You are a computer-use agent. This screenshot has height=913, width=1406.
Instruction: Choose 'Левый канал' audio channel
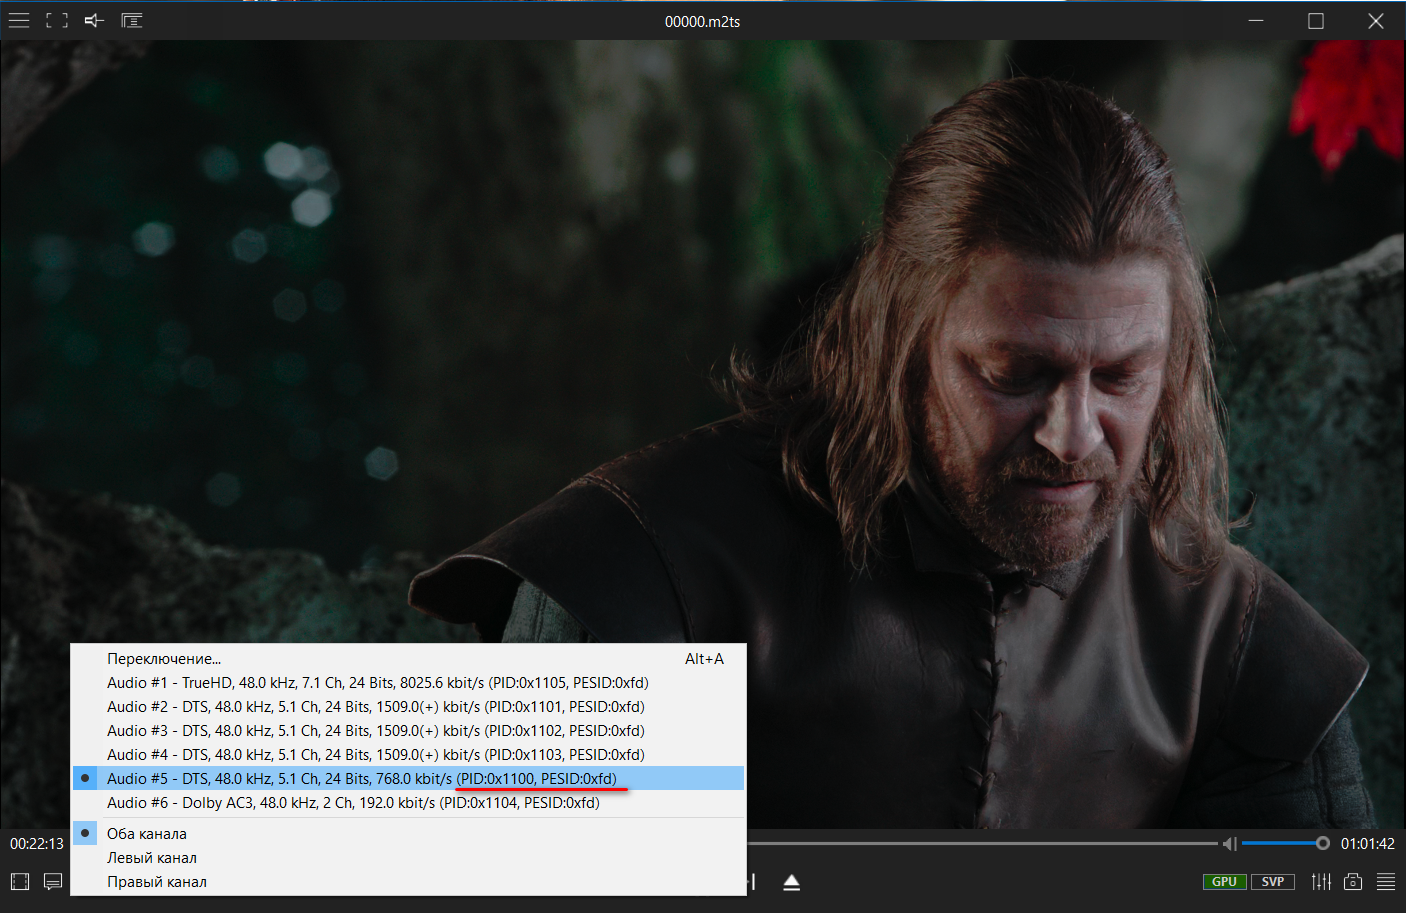(x=152, y=858)
